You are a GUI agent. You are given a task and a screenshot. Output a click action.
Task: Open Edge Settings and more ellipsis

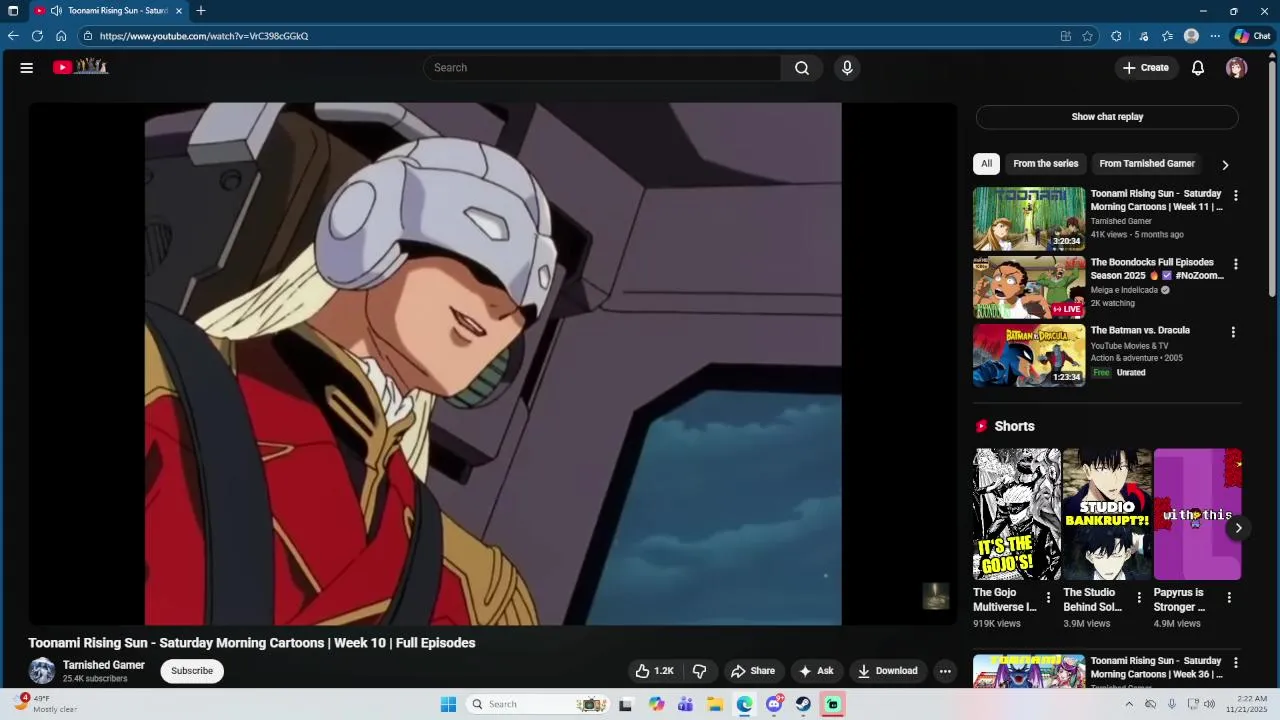pos(1215,36)
